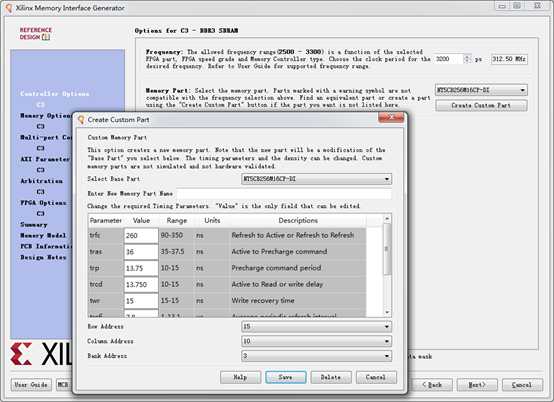The width and height of the screenshot is (554, 402).
Task: Click REFERENCE DESIGN link in sidebar
Action: [35, 34]
